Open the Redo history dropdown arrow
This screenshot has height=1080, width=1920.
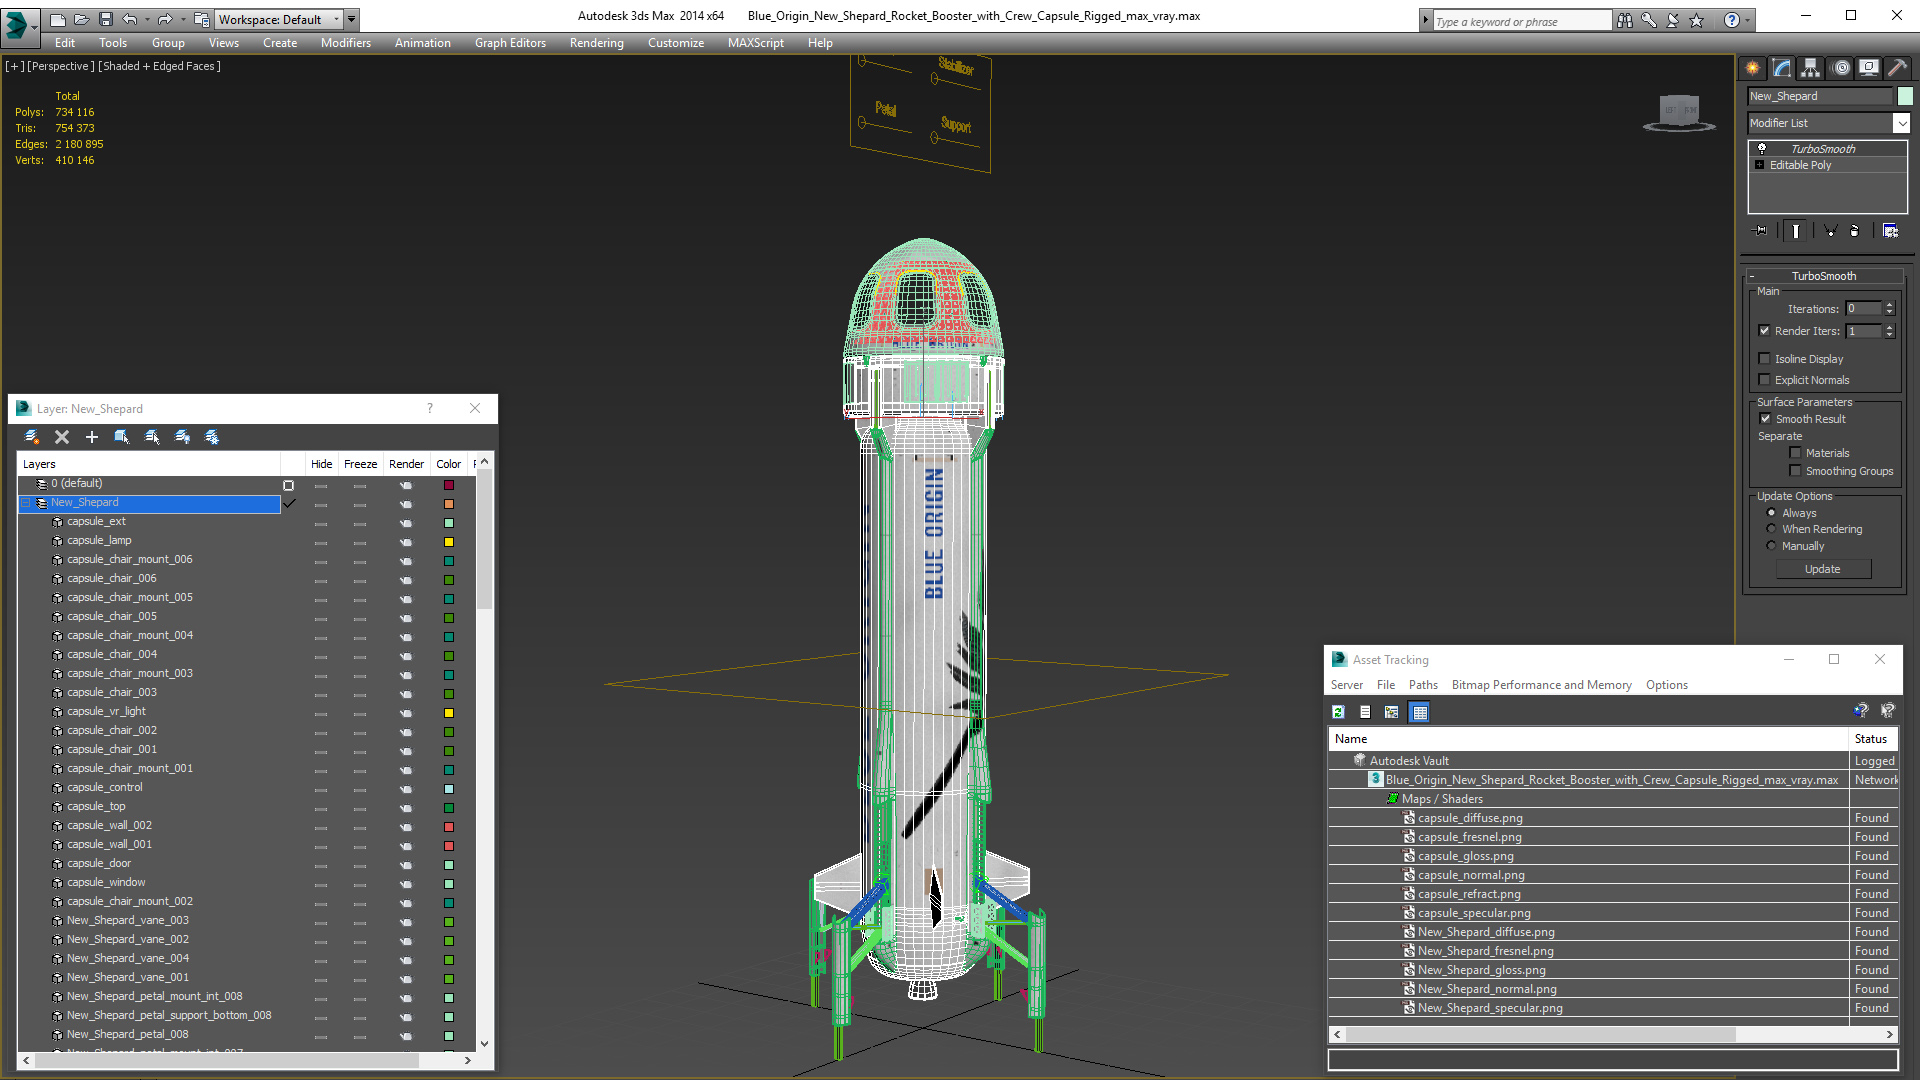click(x=183, y=19)
